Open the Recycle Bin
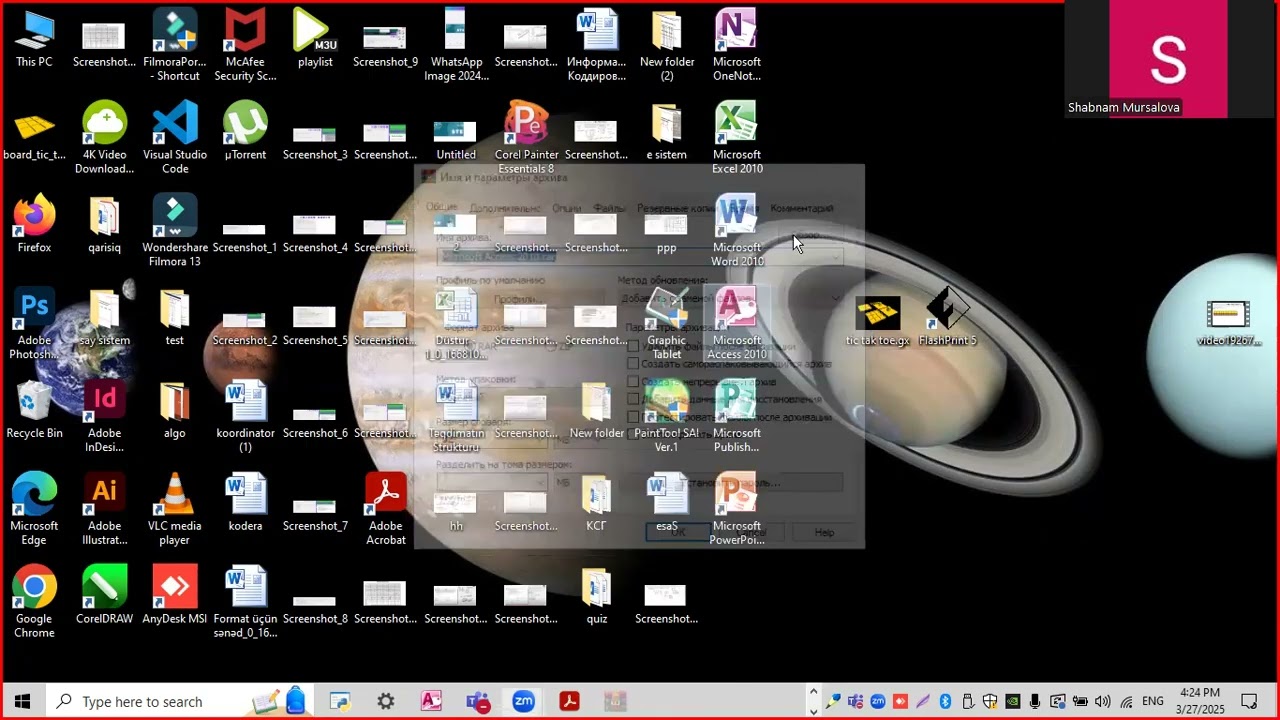Screen dimensions: 1280x720 point(34,410)
